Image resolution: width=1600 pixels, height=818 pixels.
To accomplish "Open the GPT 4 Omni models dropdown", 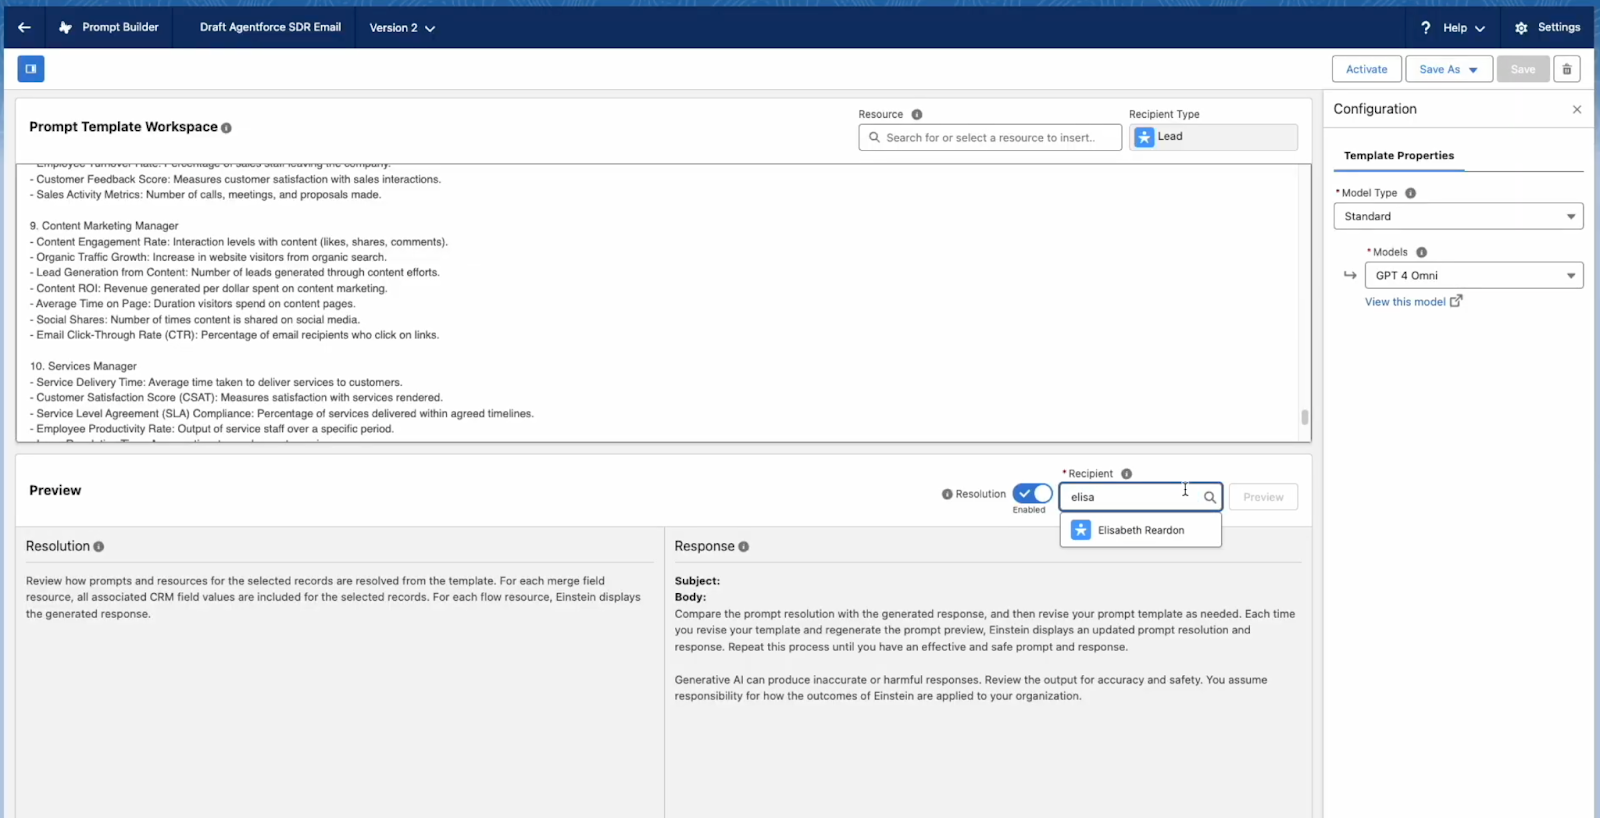I will [1473, 276].
